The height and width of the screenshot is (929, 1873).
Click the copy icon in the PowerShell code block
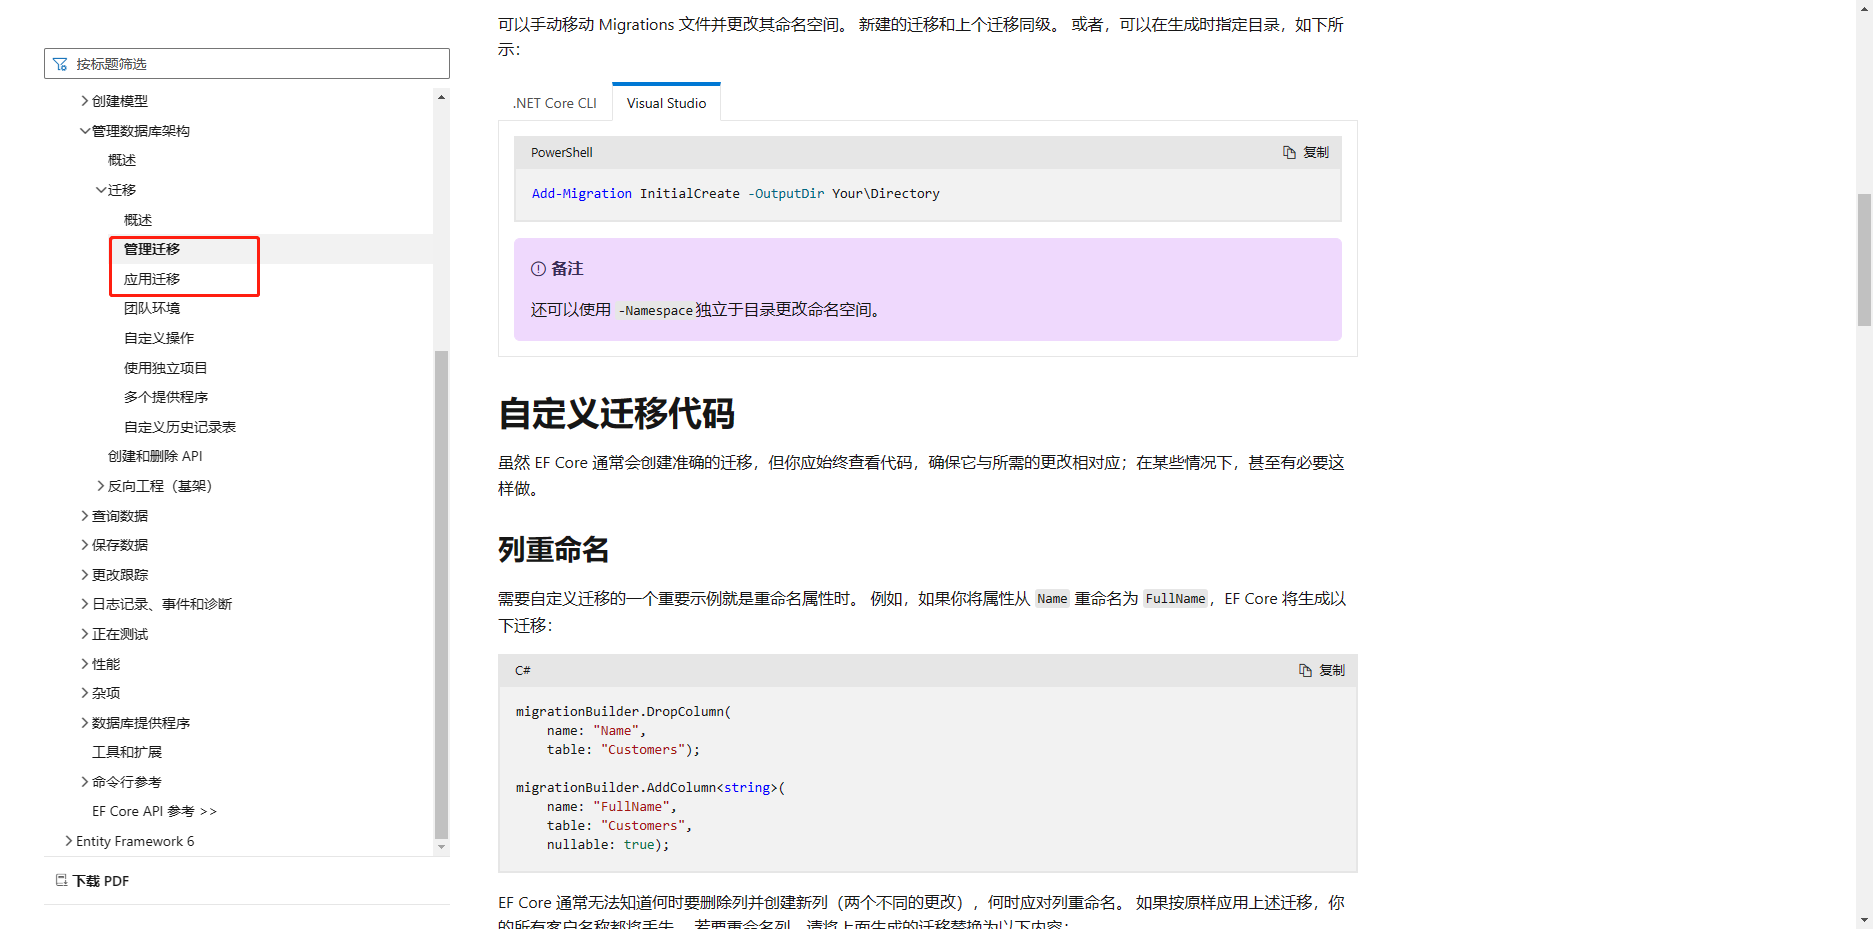(1289, 153)
